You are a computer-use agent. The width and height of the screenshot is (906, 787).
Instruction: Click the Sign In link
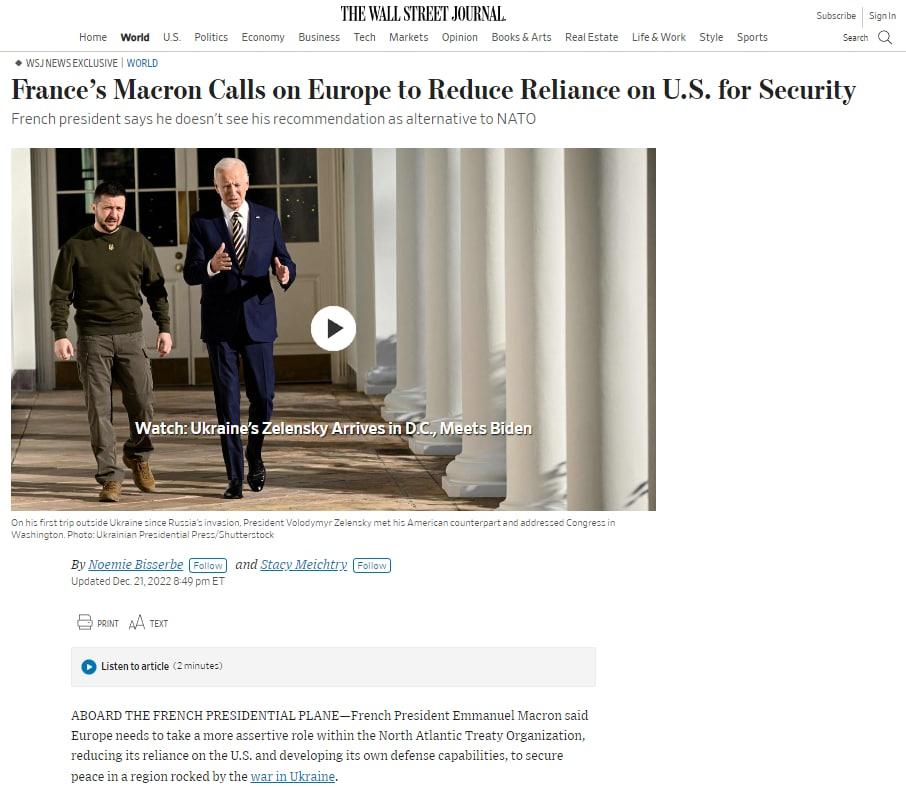click(882, 16)
